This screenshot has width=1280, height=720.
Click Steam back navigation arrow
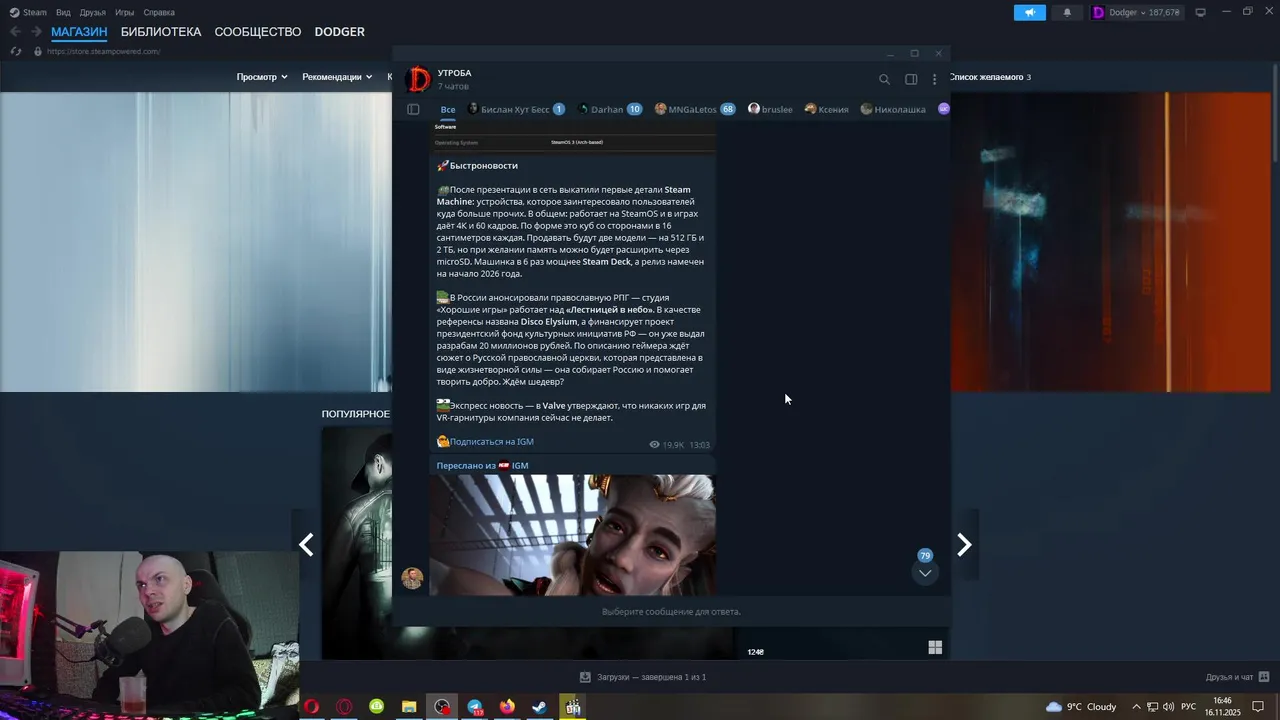pos(15,32)
